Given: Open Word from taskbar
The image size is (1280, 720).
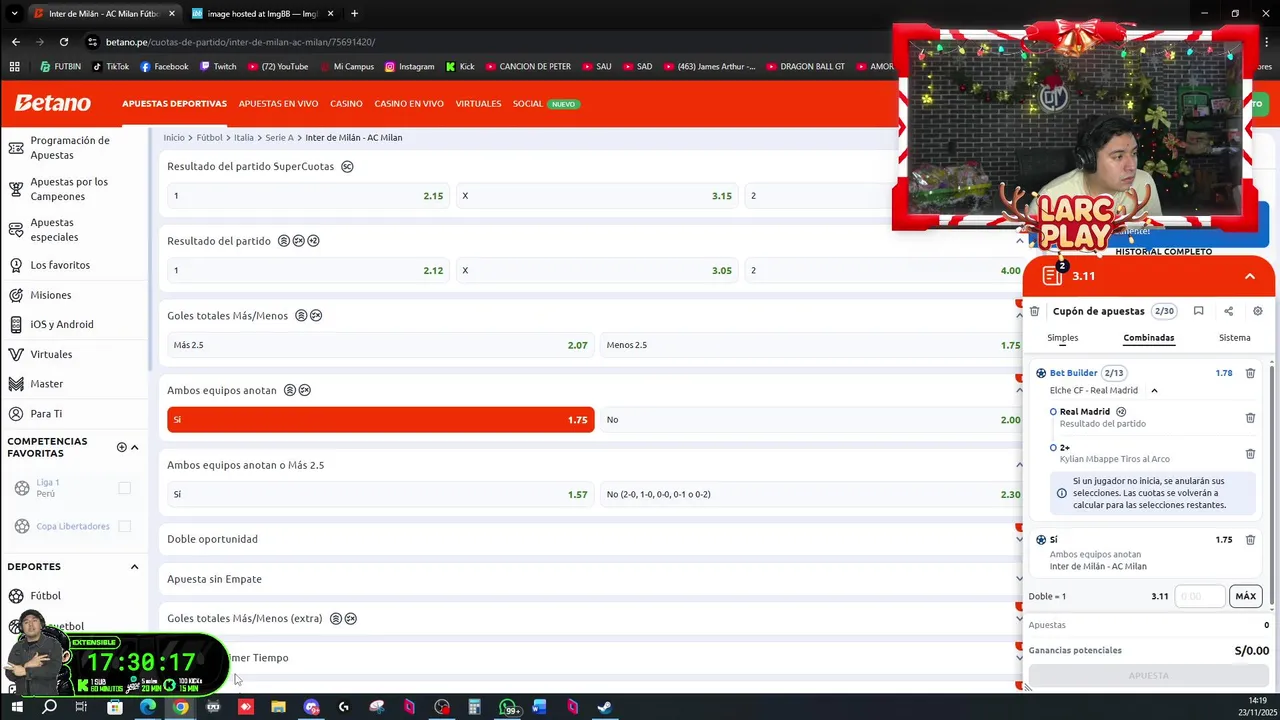Looking at the screenshot, I should pyautogui.click(x=539, y=707).
